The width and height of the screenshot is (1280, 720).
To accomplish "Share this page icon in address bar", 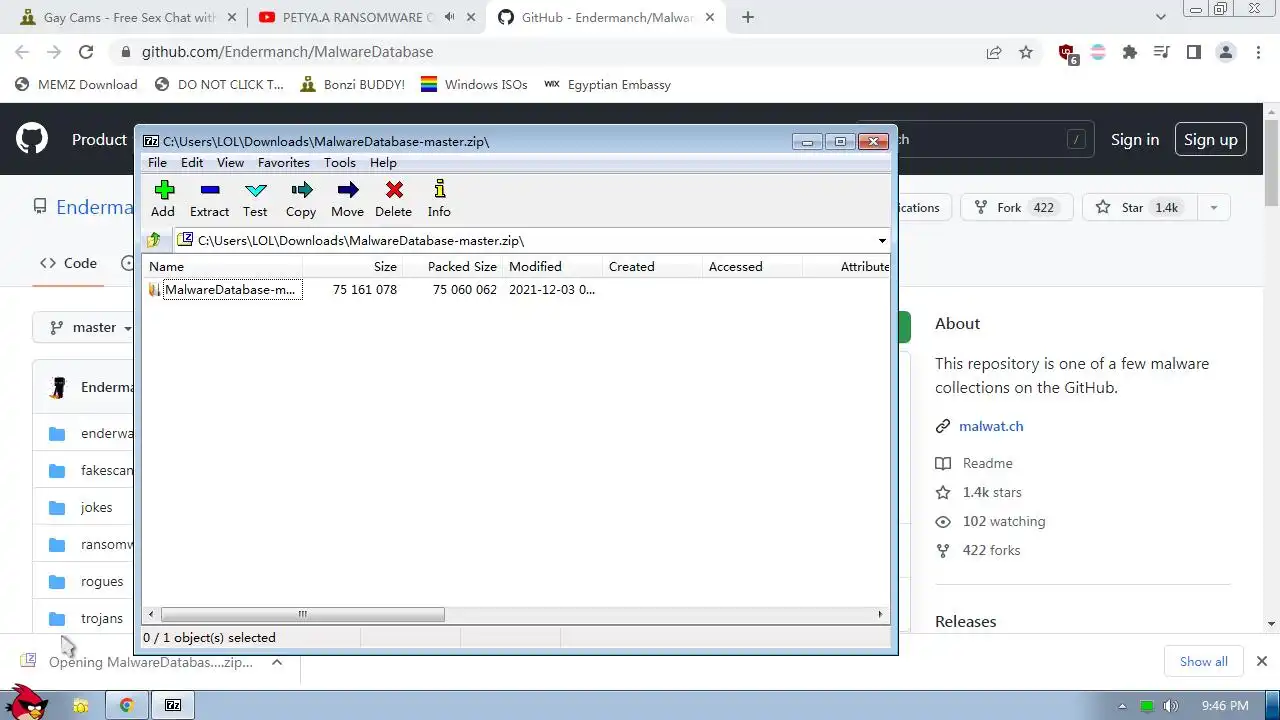I will (x=994, y=52).
